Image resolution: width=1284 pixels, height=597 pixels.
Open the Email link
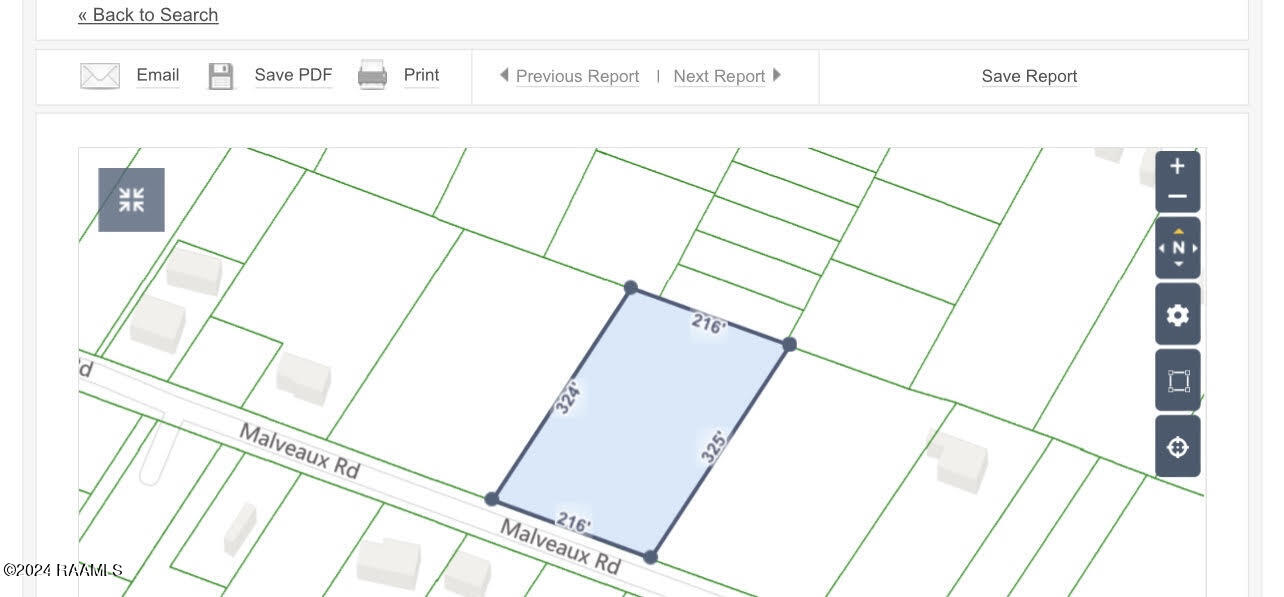pos(158,75)
